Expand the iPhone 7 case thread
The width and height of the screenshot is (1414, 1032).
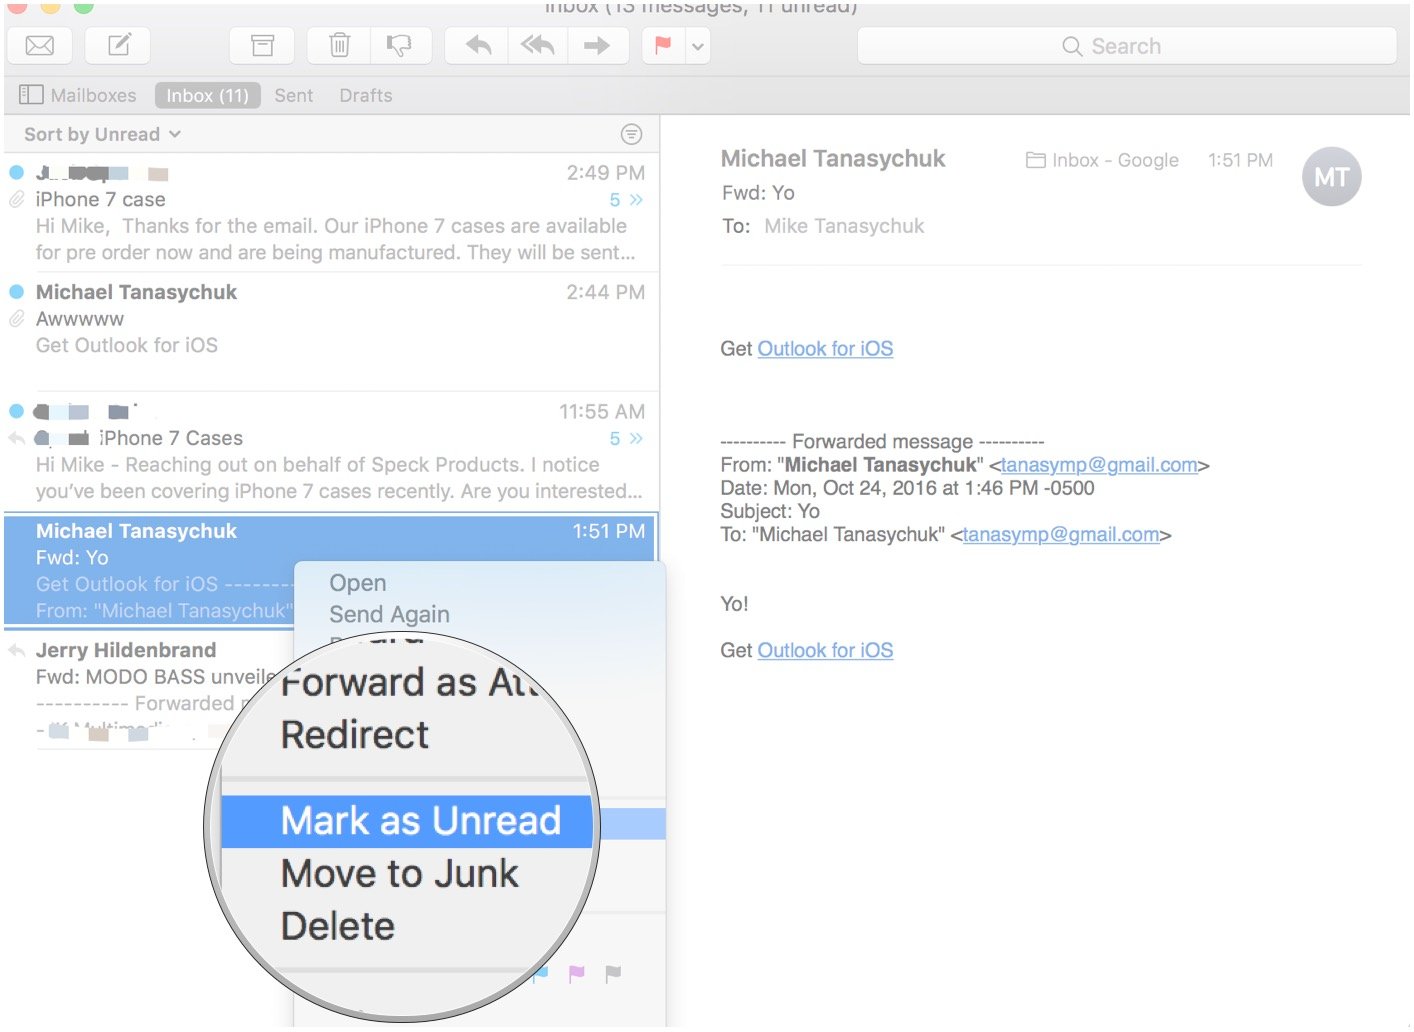pos(626,200)
